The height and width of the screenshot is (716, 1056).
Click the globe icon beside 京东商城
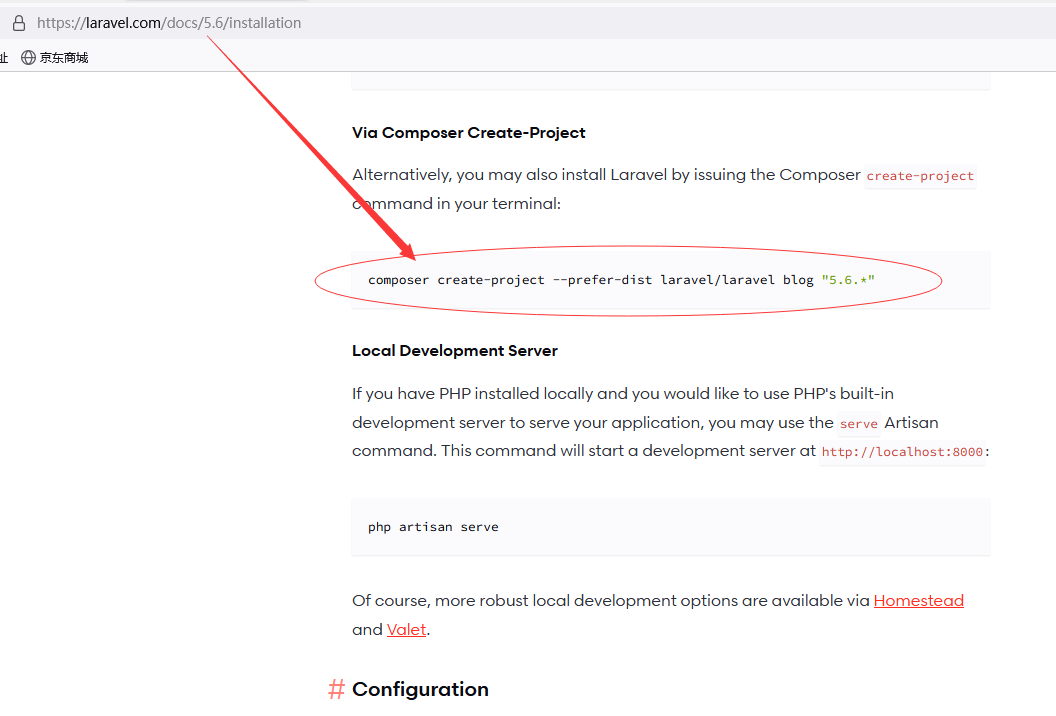click(28, 58)
